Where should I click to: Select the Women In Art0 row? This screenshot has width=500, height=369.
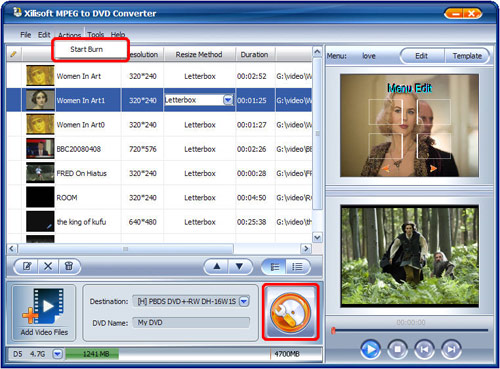159,125
